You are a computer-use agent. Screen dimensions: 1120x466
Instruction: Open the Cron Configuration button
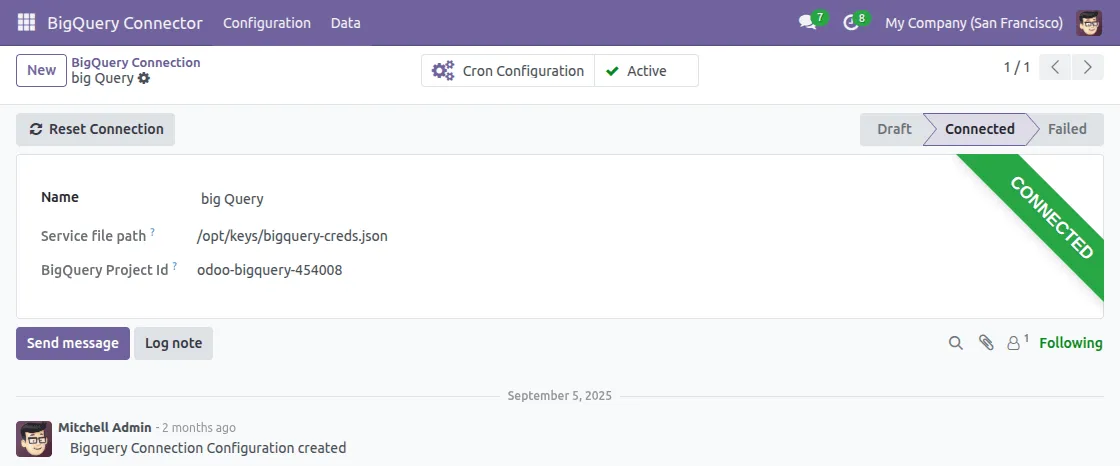[508, 71]
